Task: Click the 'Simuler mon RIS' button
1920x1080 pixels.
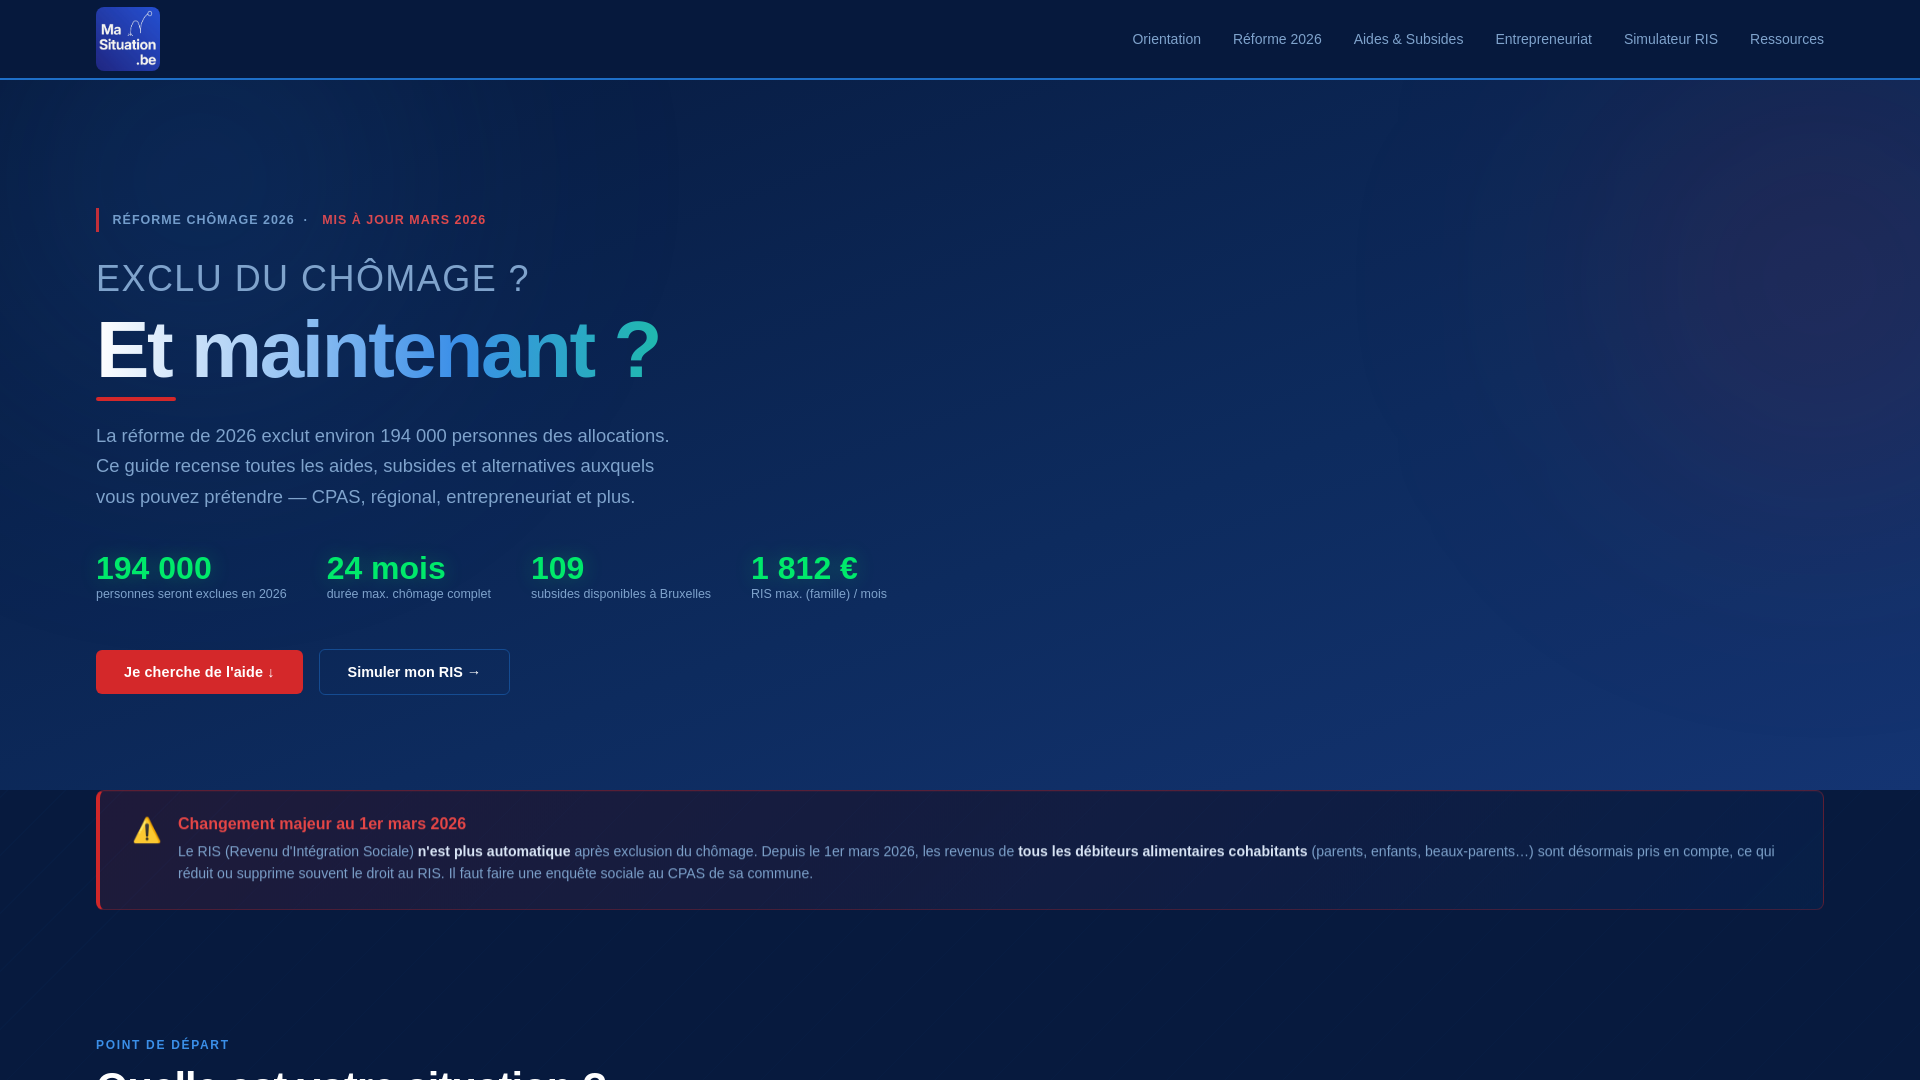Action: (414, 672)
